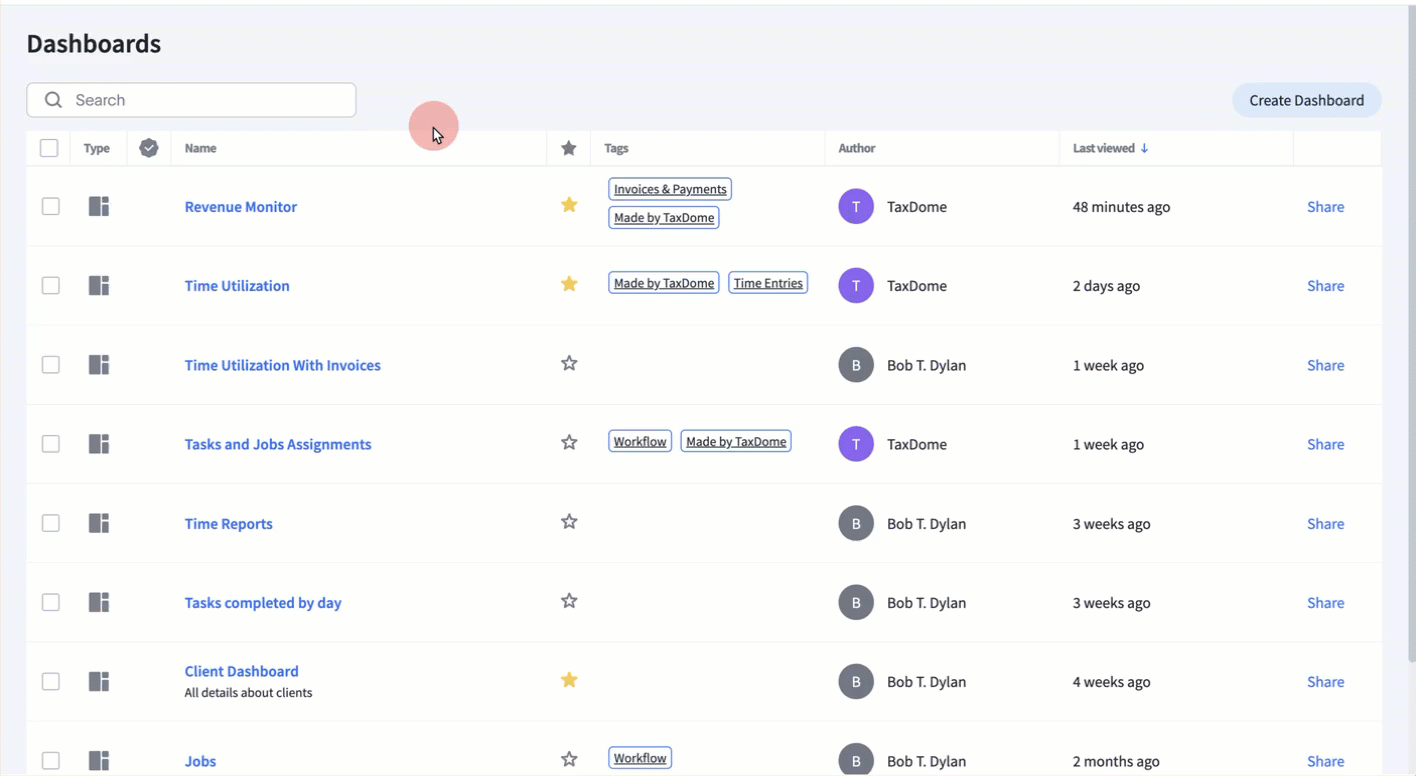This screenshot has height=776, width=1416.
Task: Select the Time Reports row checkbox
Action: coord(50,523)
